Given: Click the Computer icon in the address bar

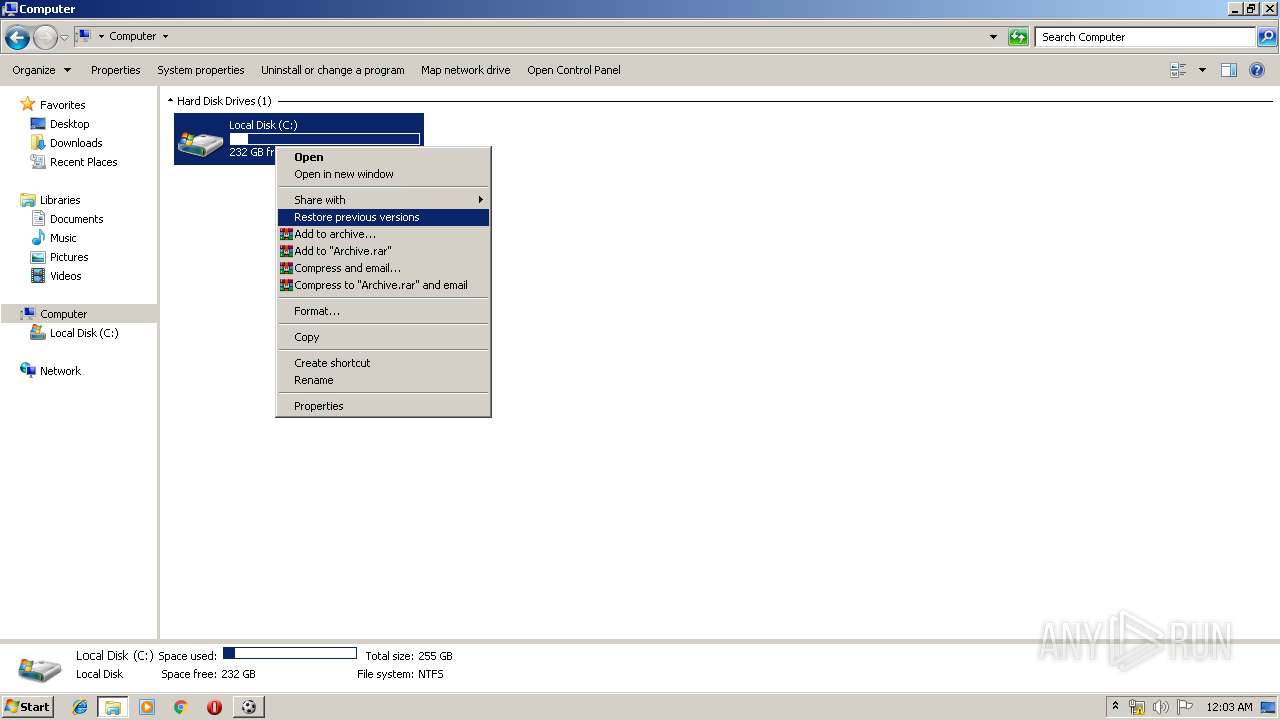Looking at the screenshot, I should (84, 36).
